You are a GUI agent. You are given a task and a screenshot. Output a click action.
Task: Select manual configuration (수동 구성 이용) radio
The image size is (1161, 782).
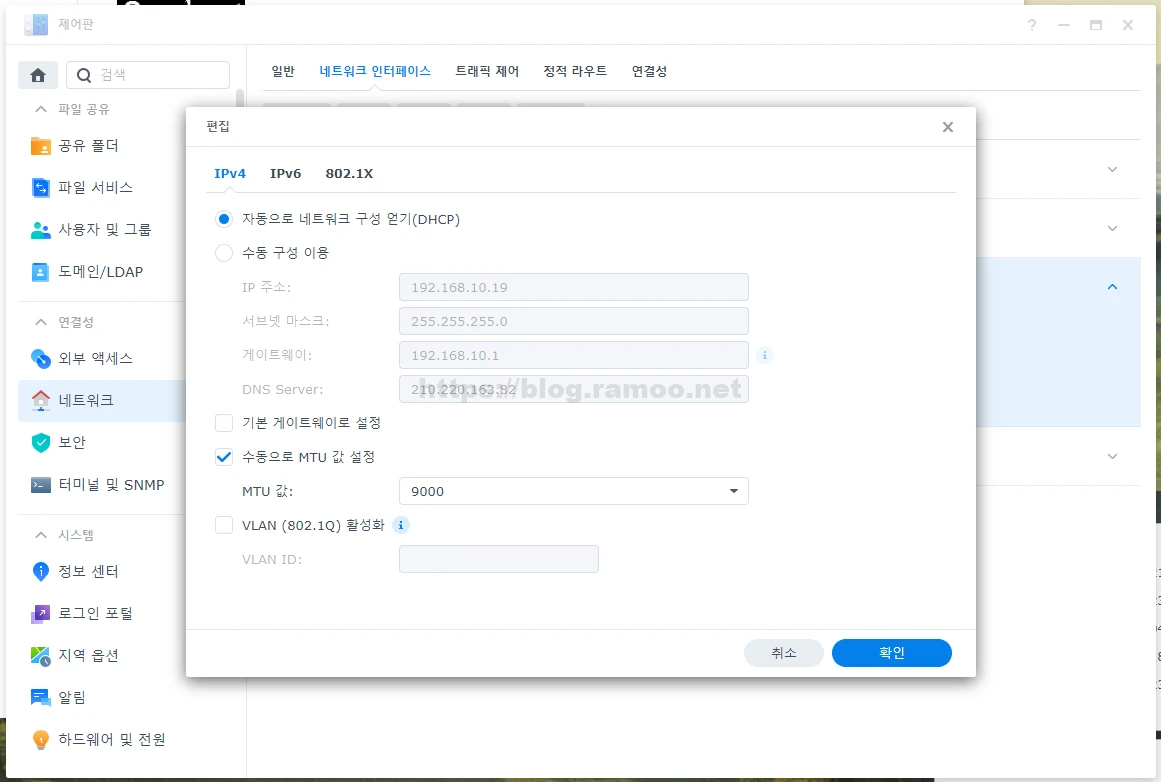pos(224,253)
